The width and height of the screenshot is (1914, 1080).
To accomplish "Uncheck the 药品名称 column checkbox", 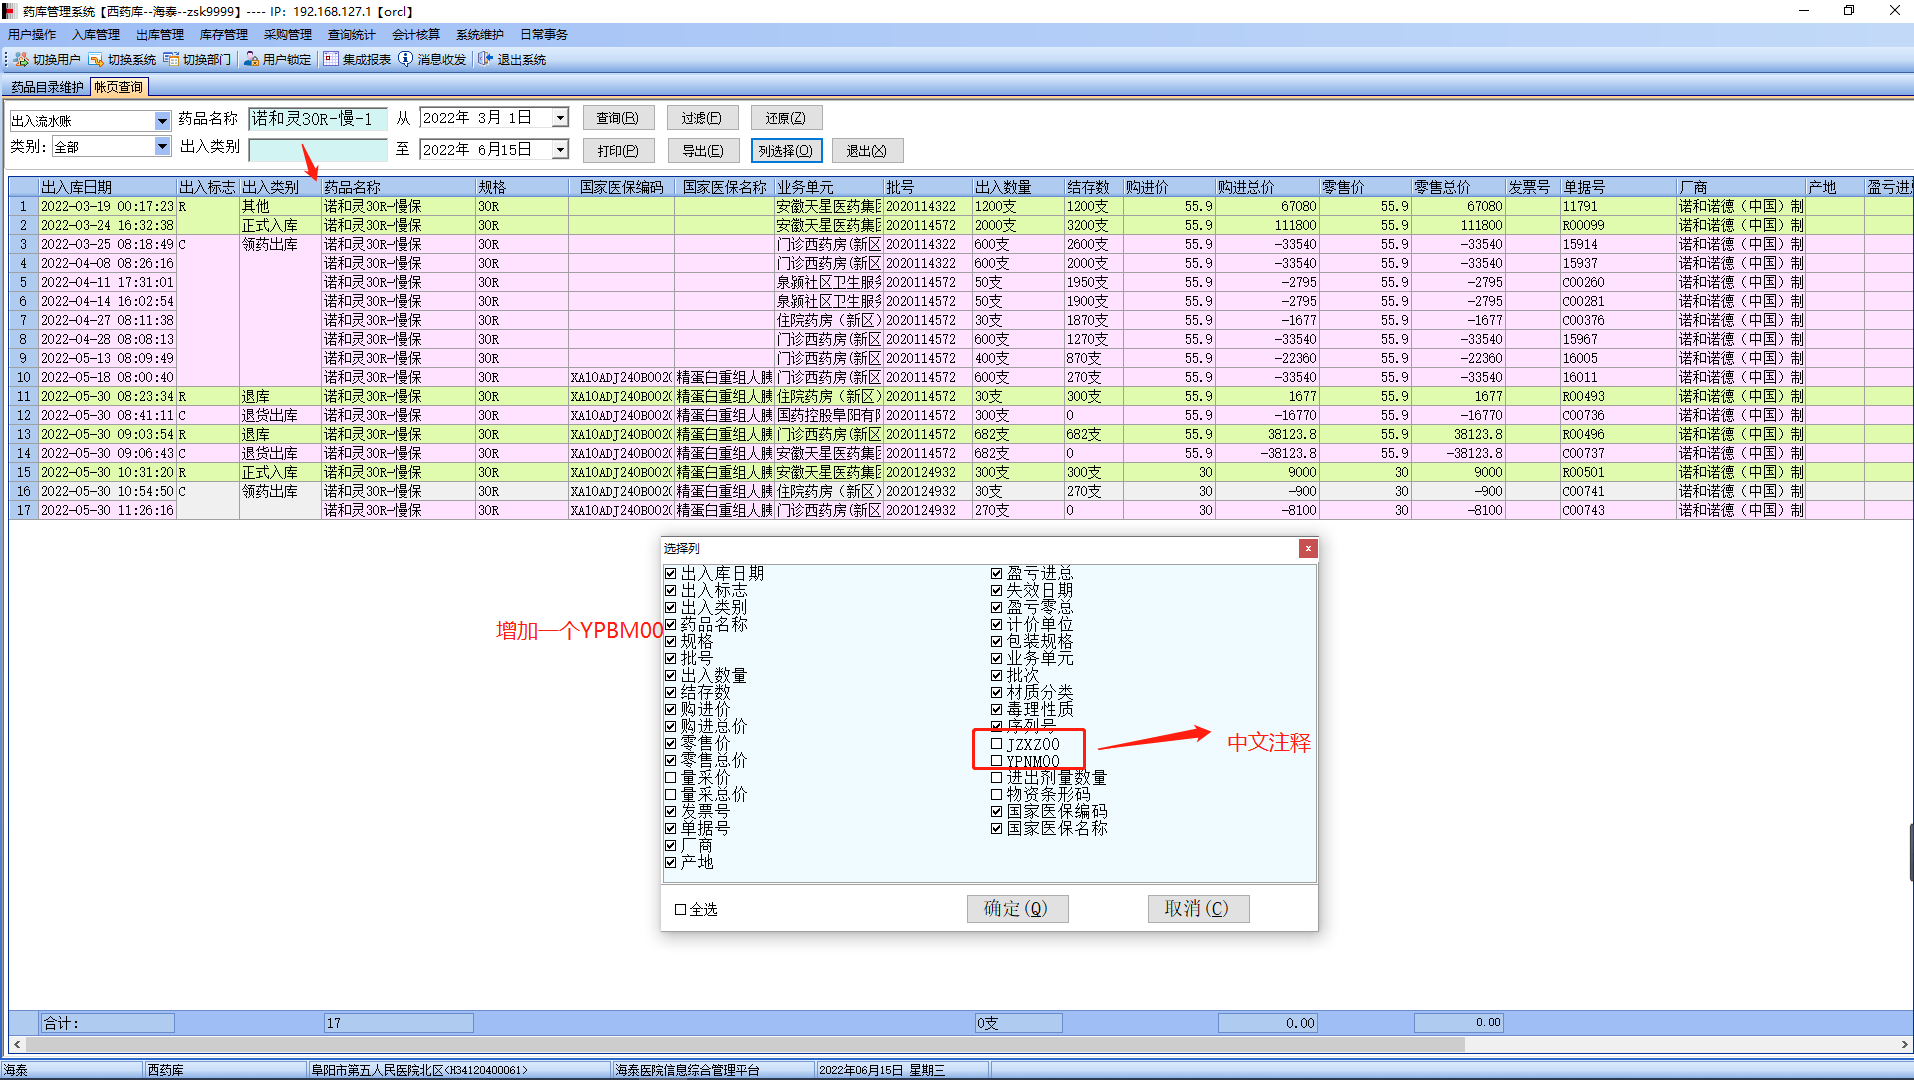I will click(x=671, y=625).
